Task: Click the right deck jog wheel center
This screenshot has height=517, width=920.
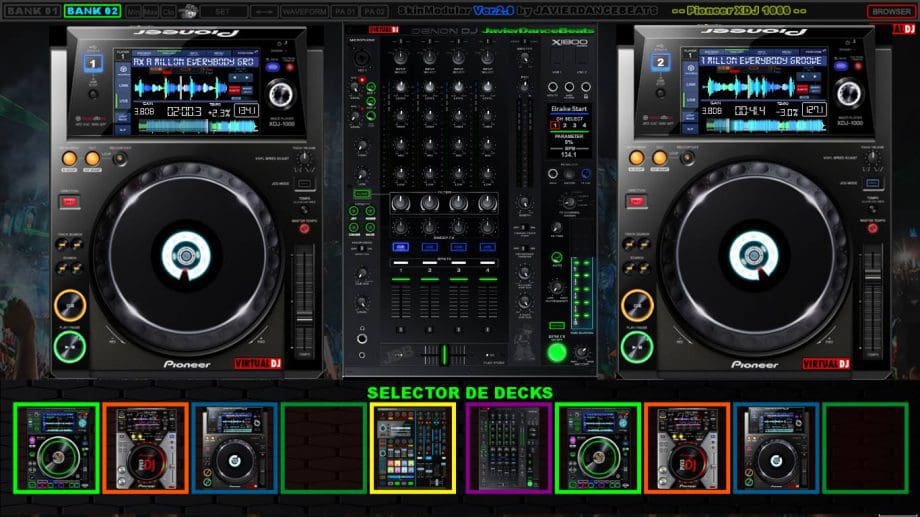Action: (x=754, y=255)
